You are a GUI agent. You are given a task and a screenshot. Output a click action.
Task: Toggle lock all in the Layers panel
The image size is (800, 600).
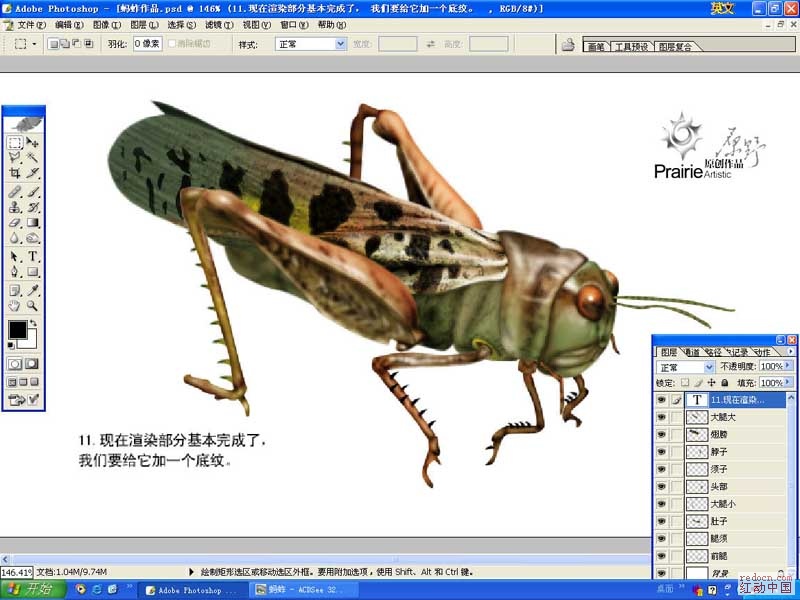[x=725, y=383]
